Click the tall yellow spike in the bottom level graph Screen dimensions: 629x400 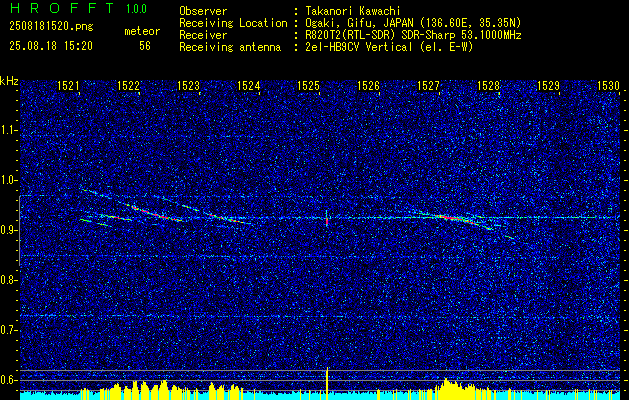[327, 383]
